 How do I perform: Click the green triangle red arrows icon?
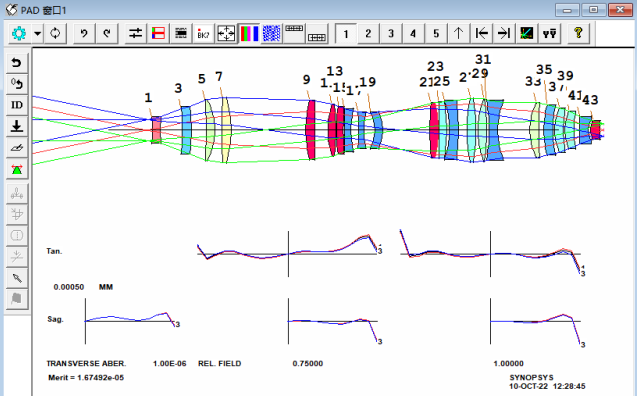click(x=17, y=169)
